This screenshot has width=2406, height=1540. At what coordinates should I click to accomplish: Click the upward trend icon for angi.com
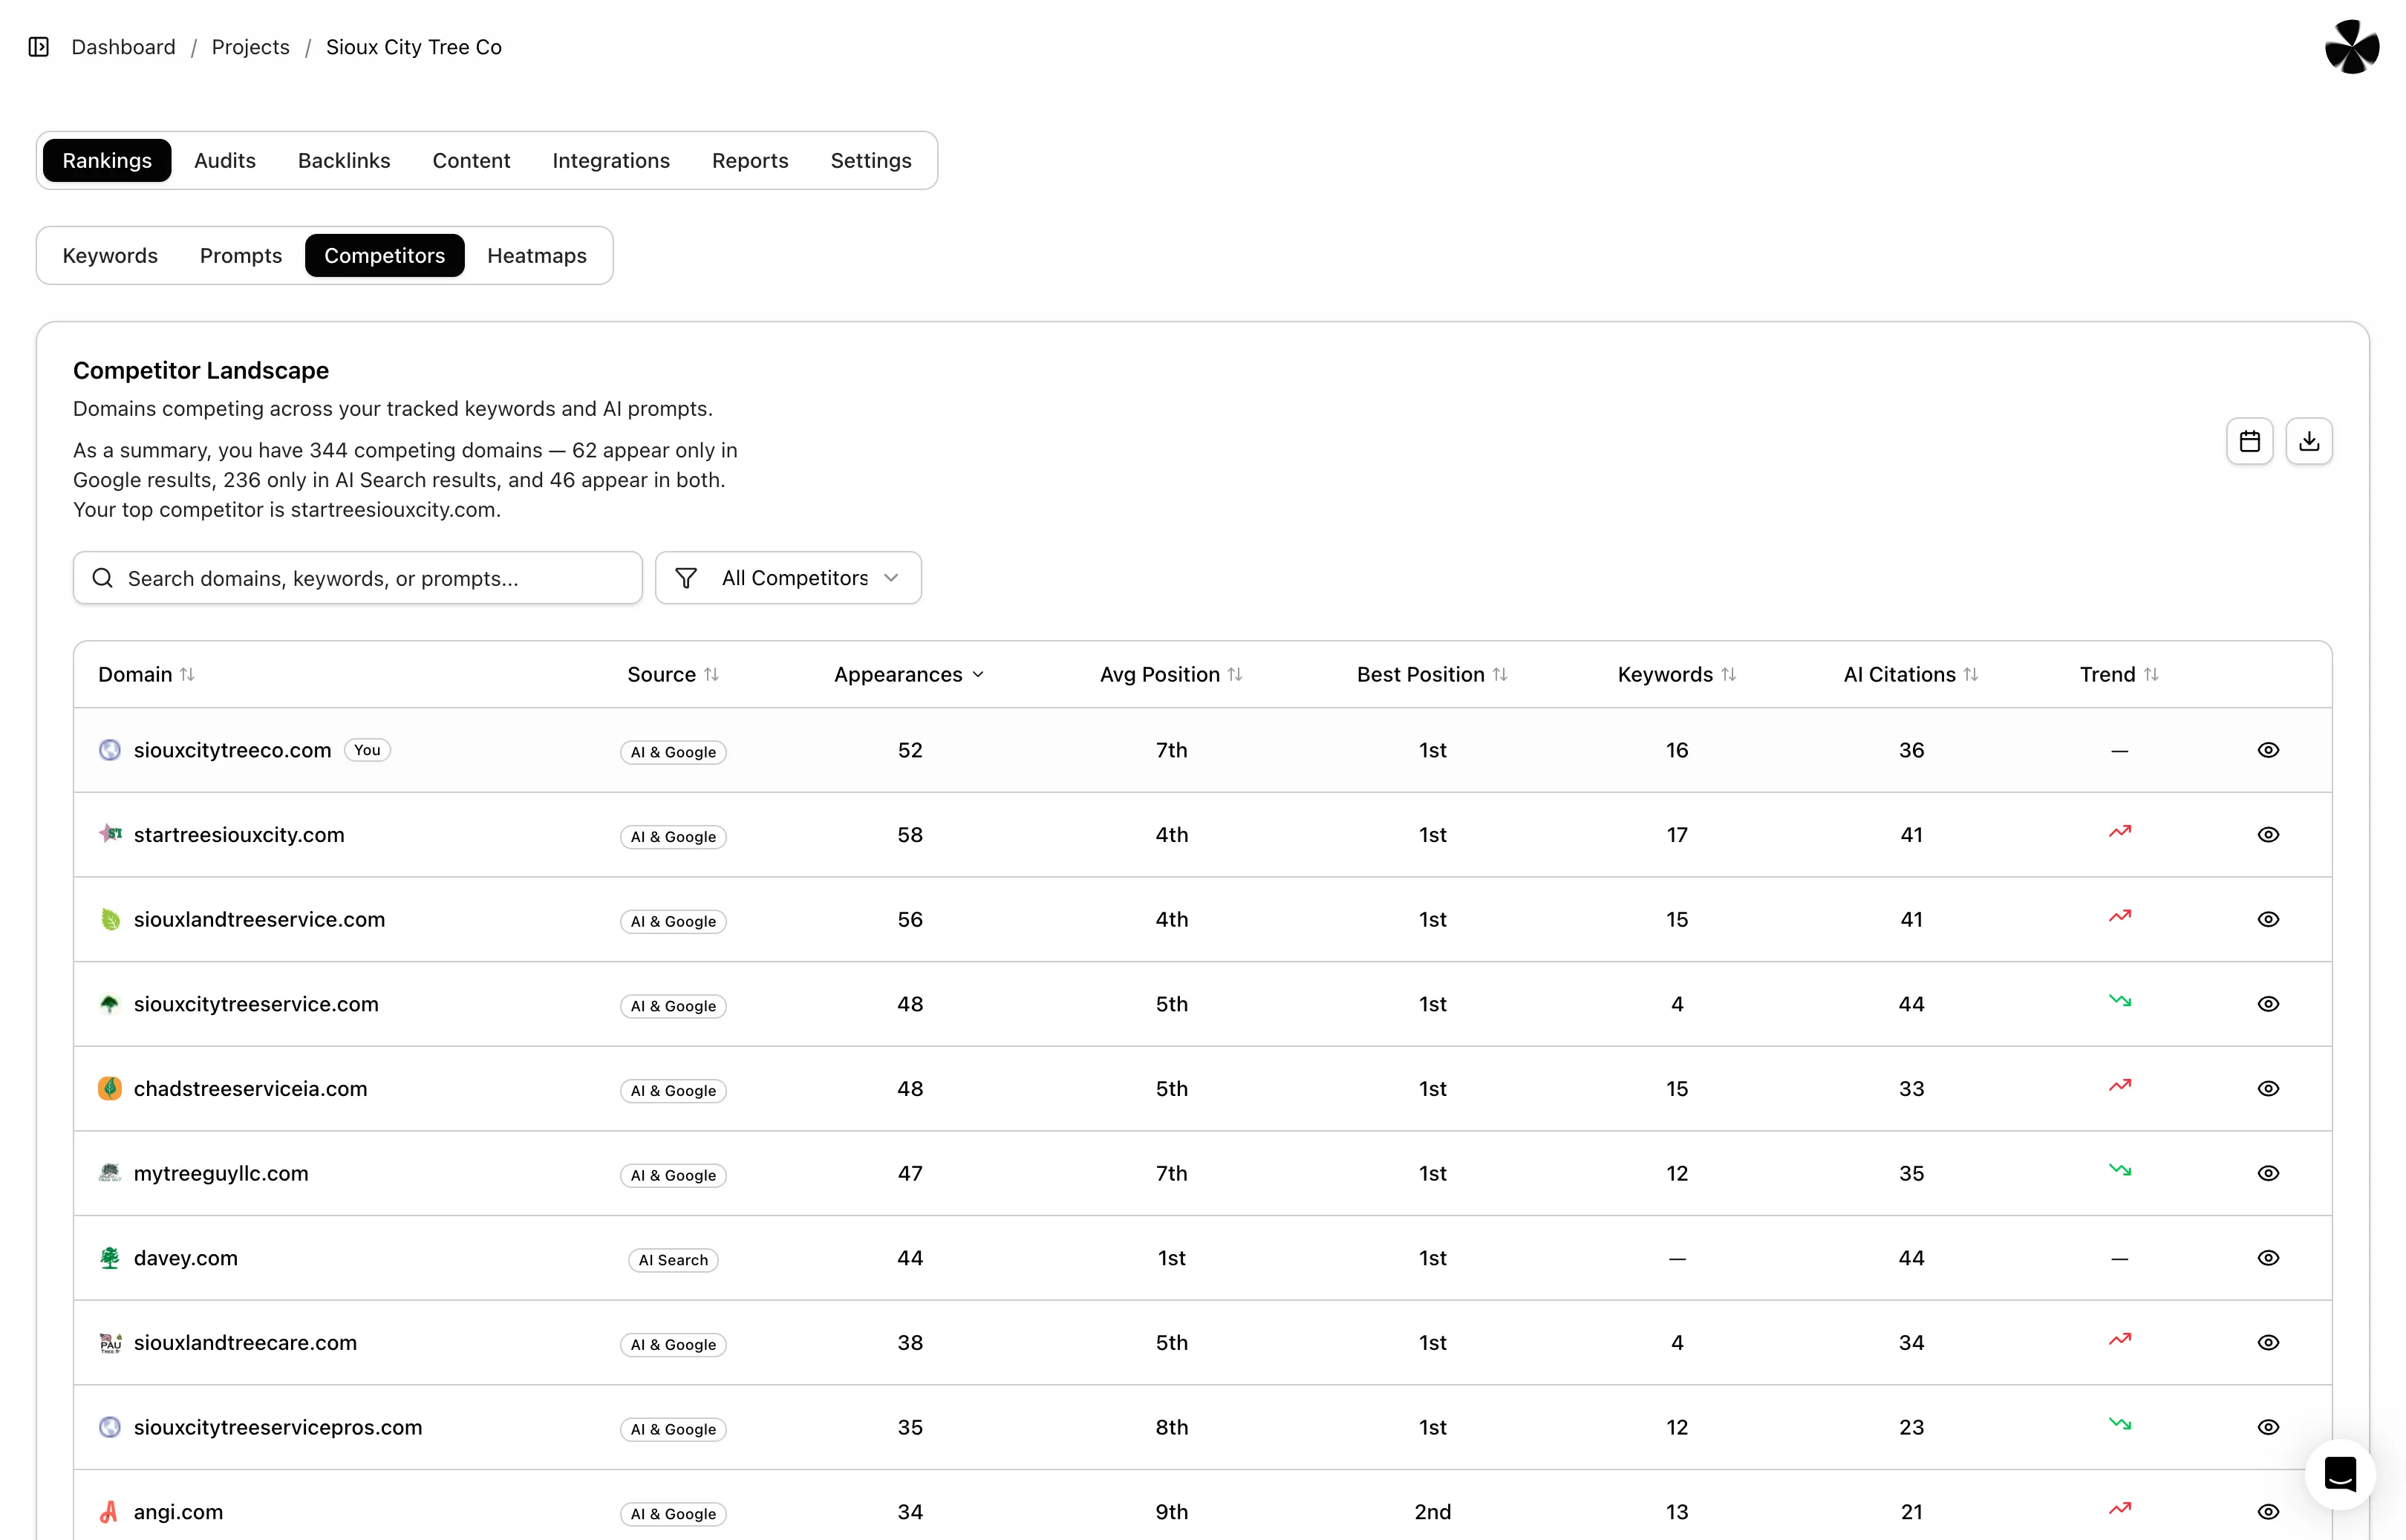(2119, 1509)
